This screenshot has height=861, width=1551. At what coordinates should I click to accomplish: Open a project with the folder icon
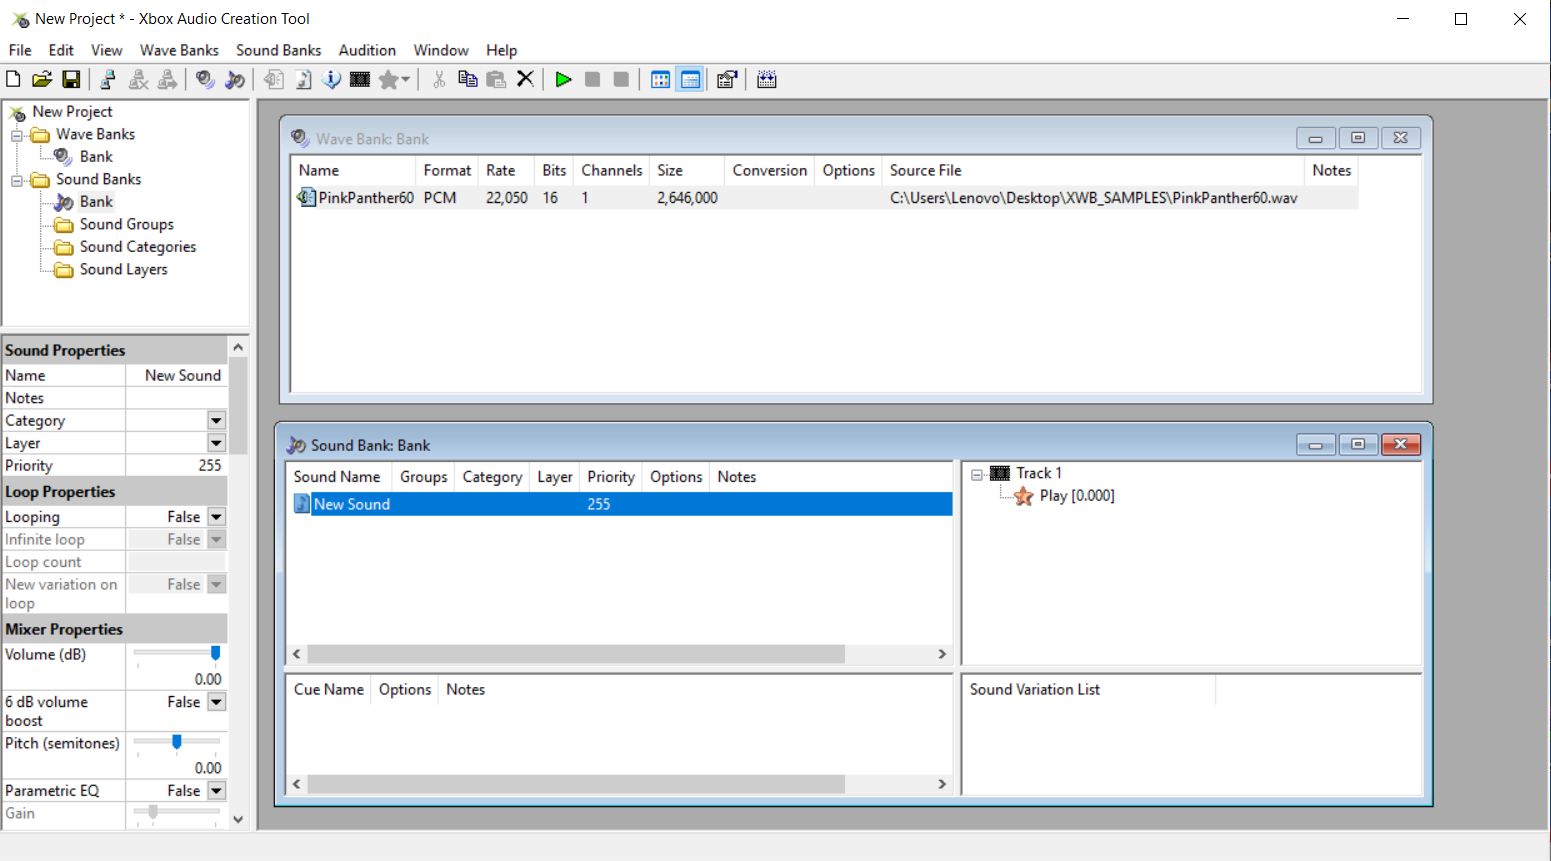(42, 80)
